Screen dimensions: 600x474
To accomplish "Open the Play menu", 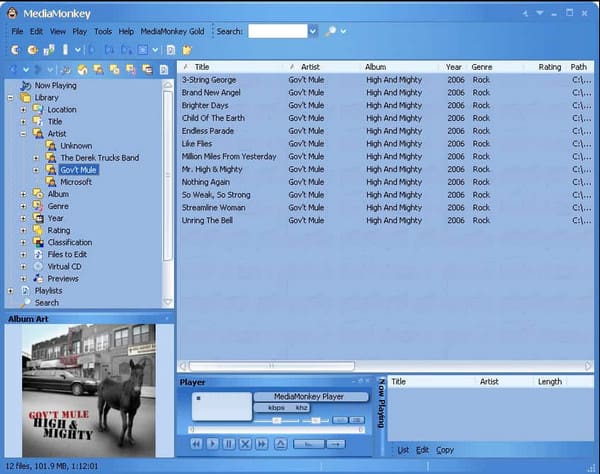I will 80,31.
